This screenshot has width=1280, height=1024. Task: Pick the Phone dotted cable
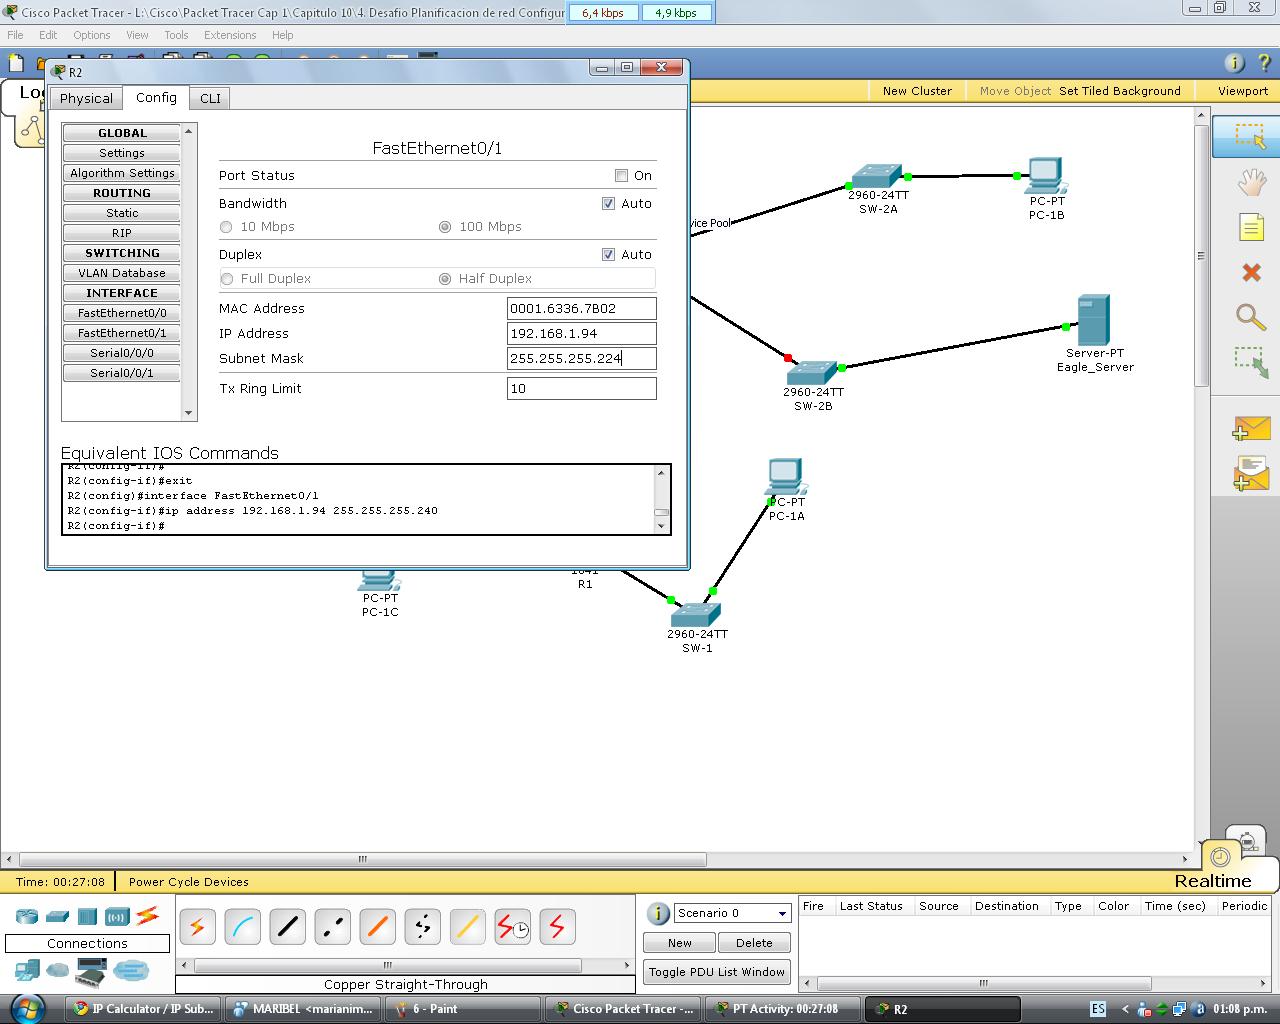click(422, 927)
